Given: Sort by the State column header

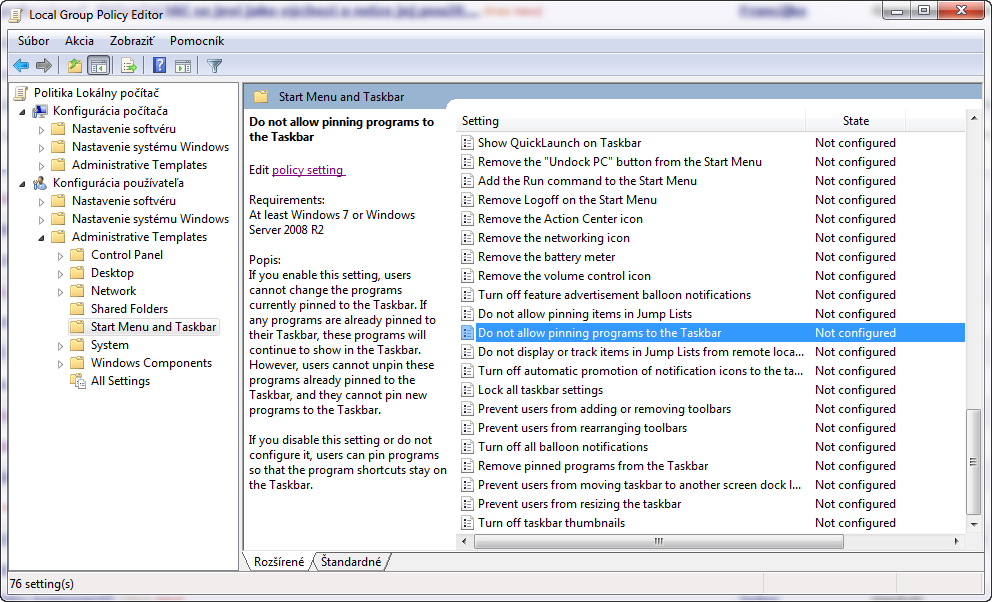Looking at the screenshot, I should point(855,121).
